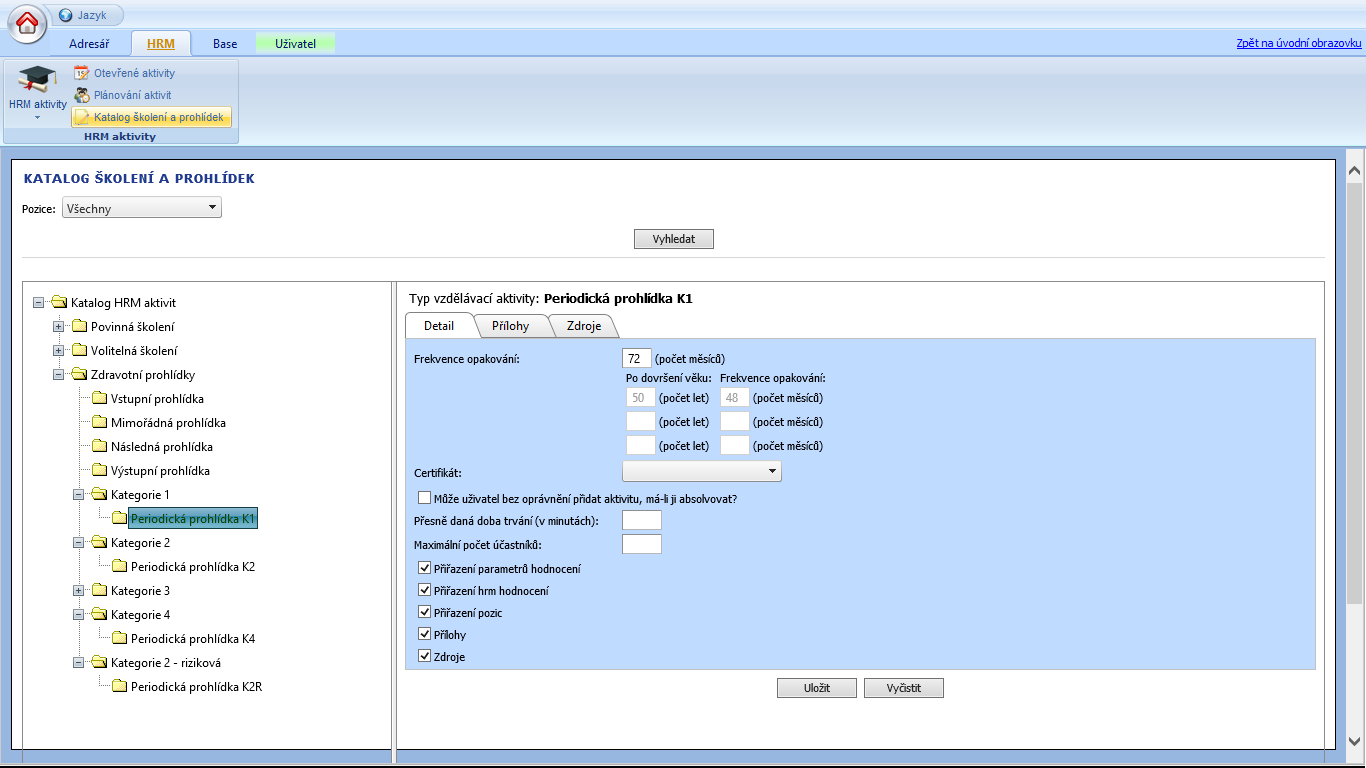Viewport: 1366px width, 768px height.
Task: Collapse the Zdravotní prohlídky node
Action: pos(58,375)
